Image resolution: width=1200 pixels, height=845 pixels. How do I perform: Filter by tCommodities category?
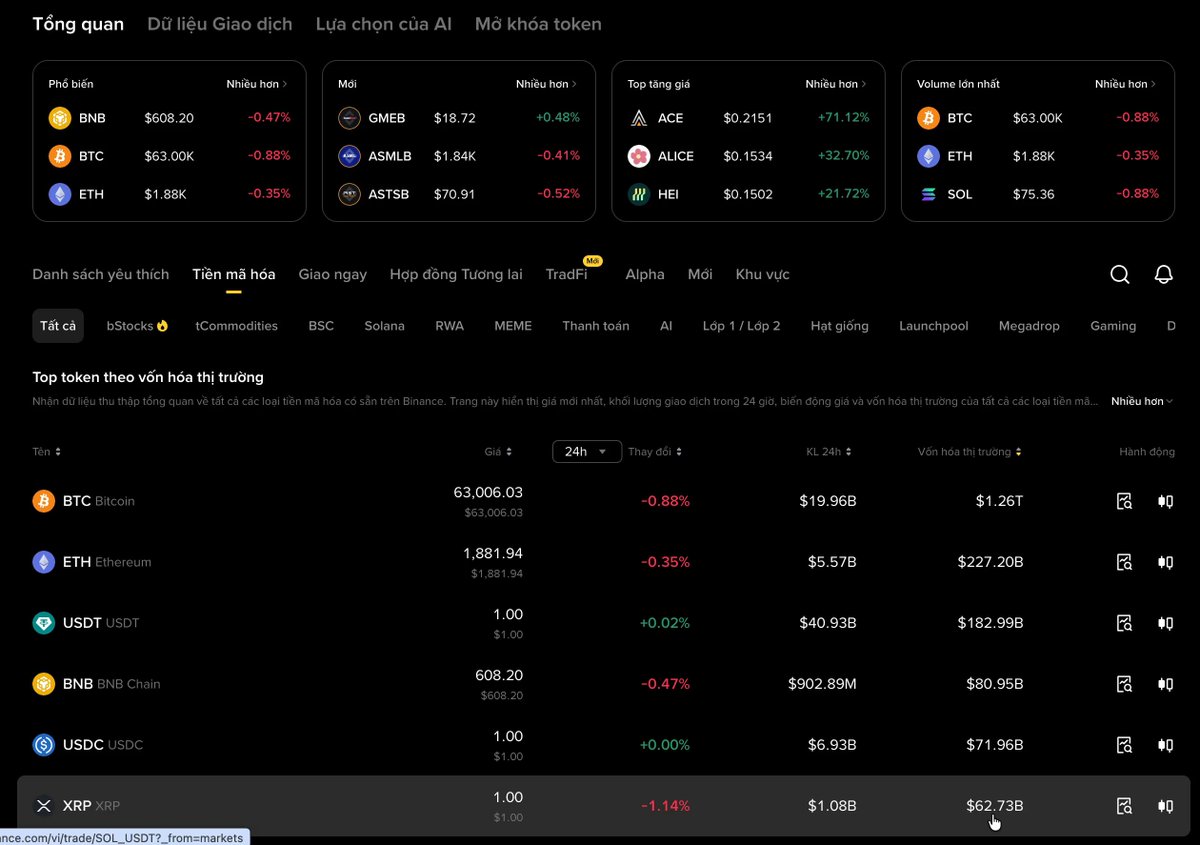237,326
